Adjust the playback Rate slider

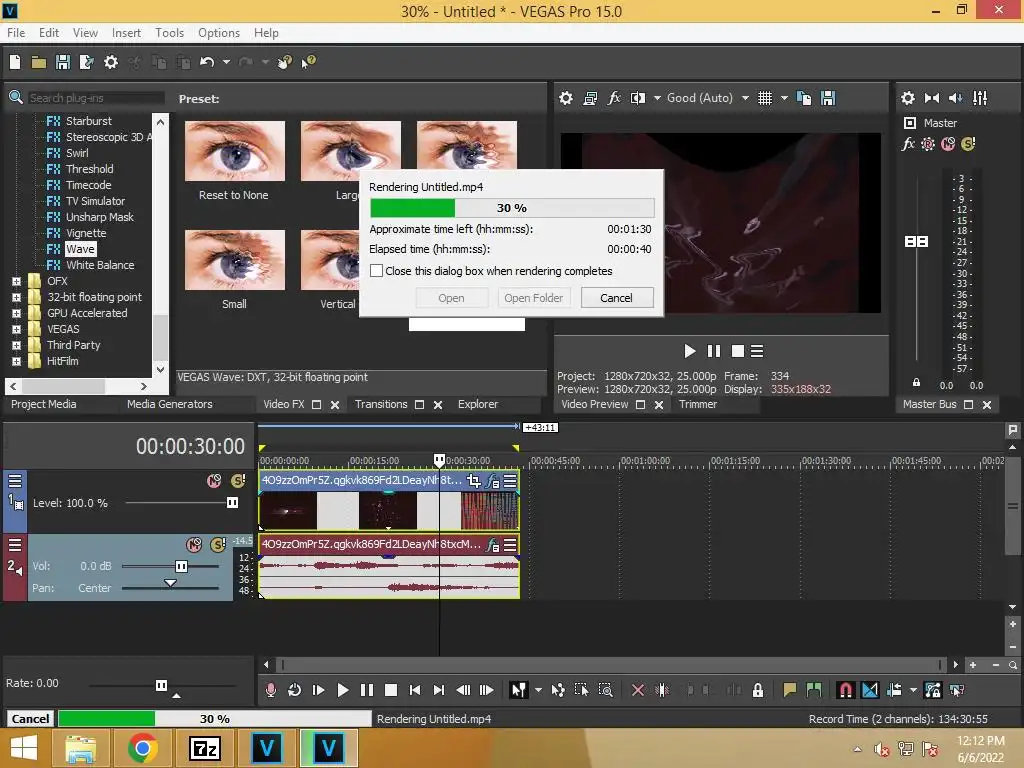161,685
